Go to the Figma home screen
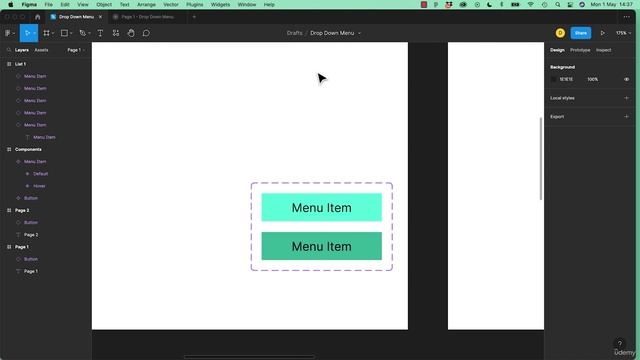 point(38,17)
